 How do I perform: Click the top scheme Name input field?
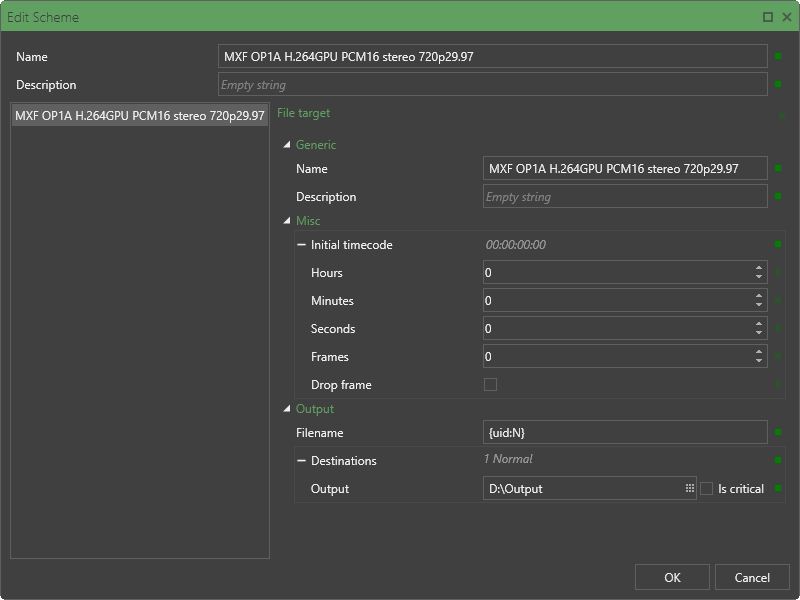pyautogui.click(x=492, y=56)
